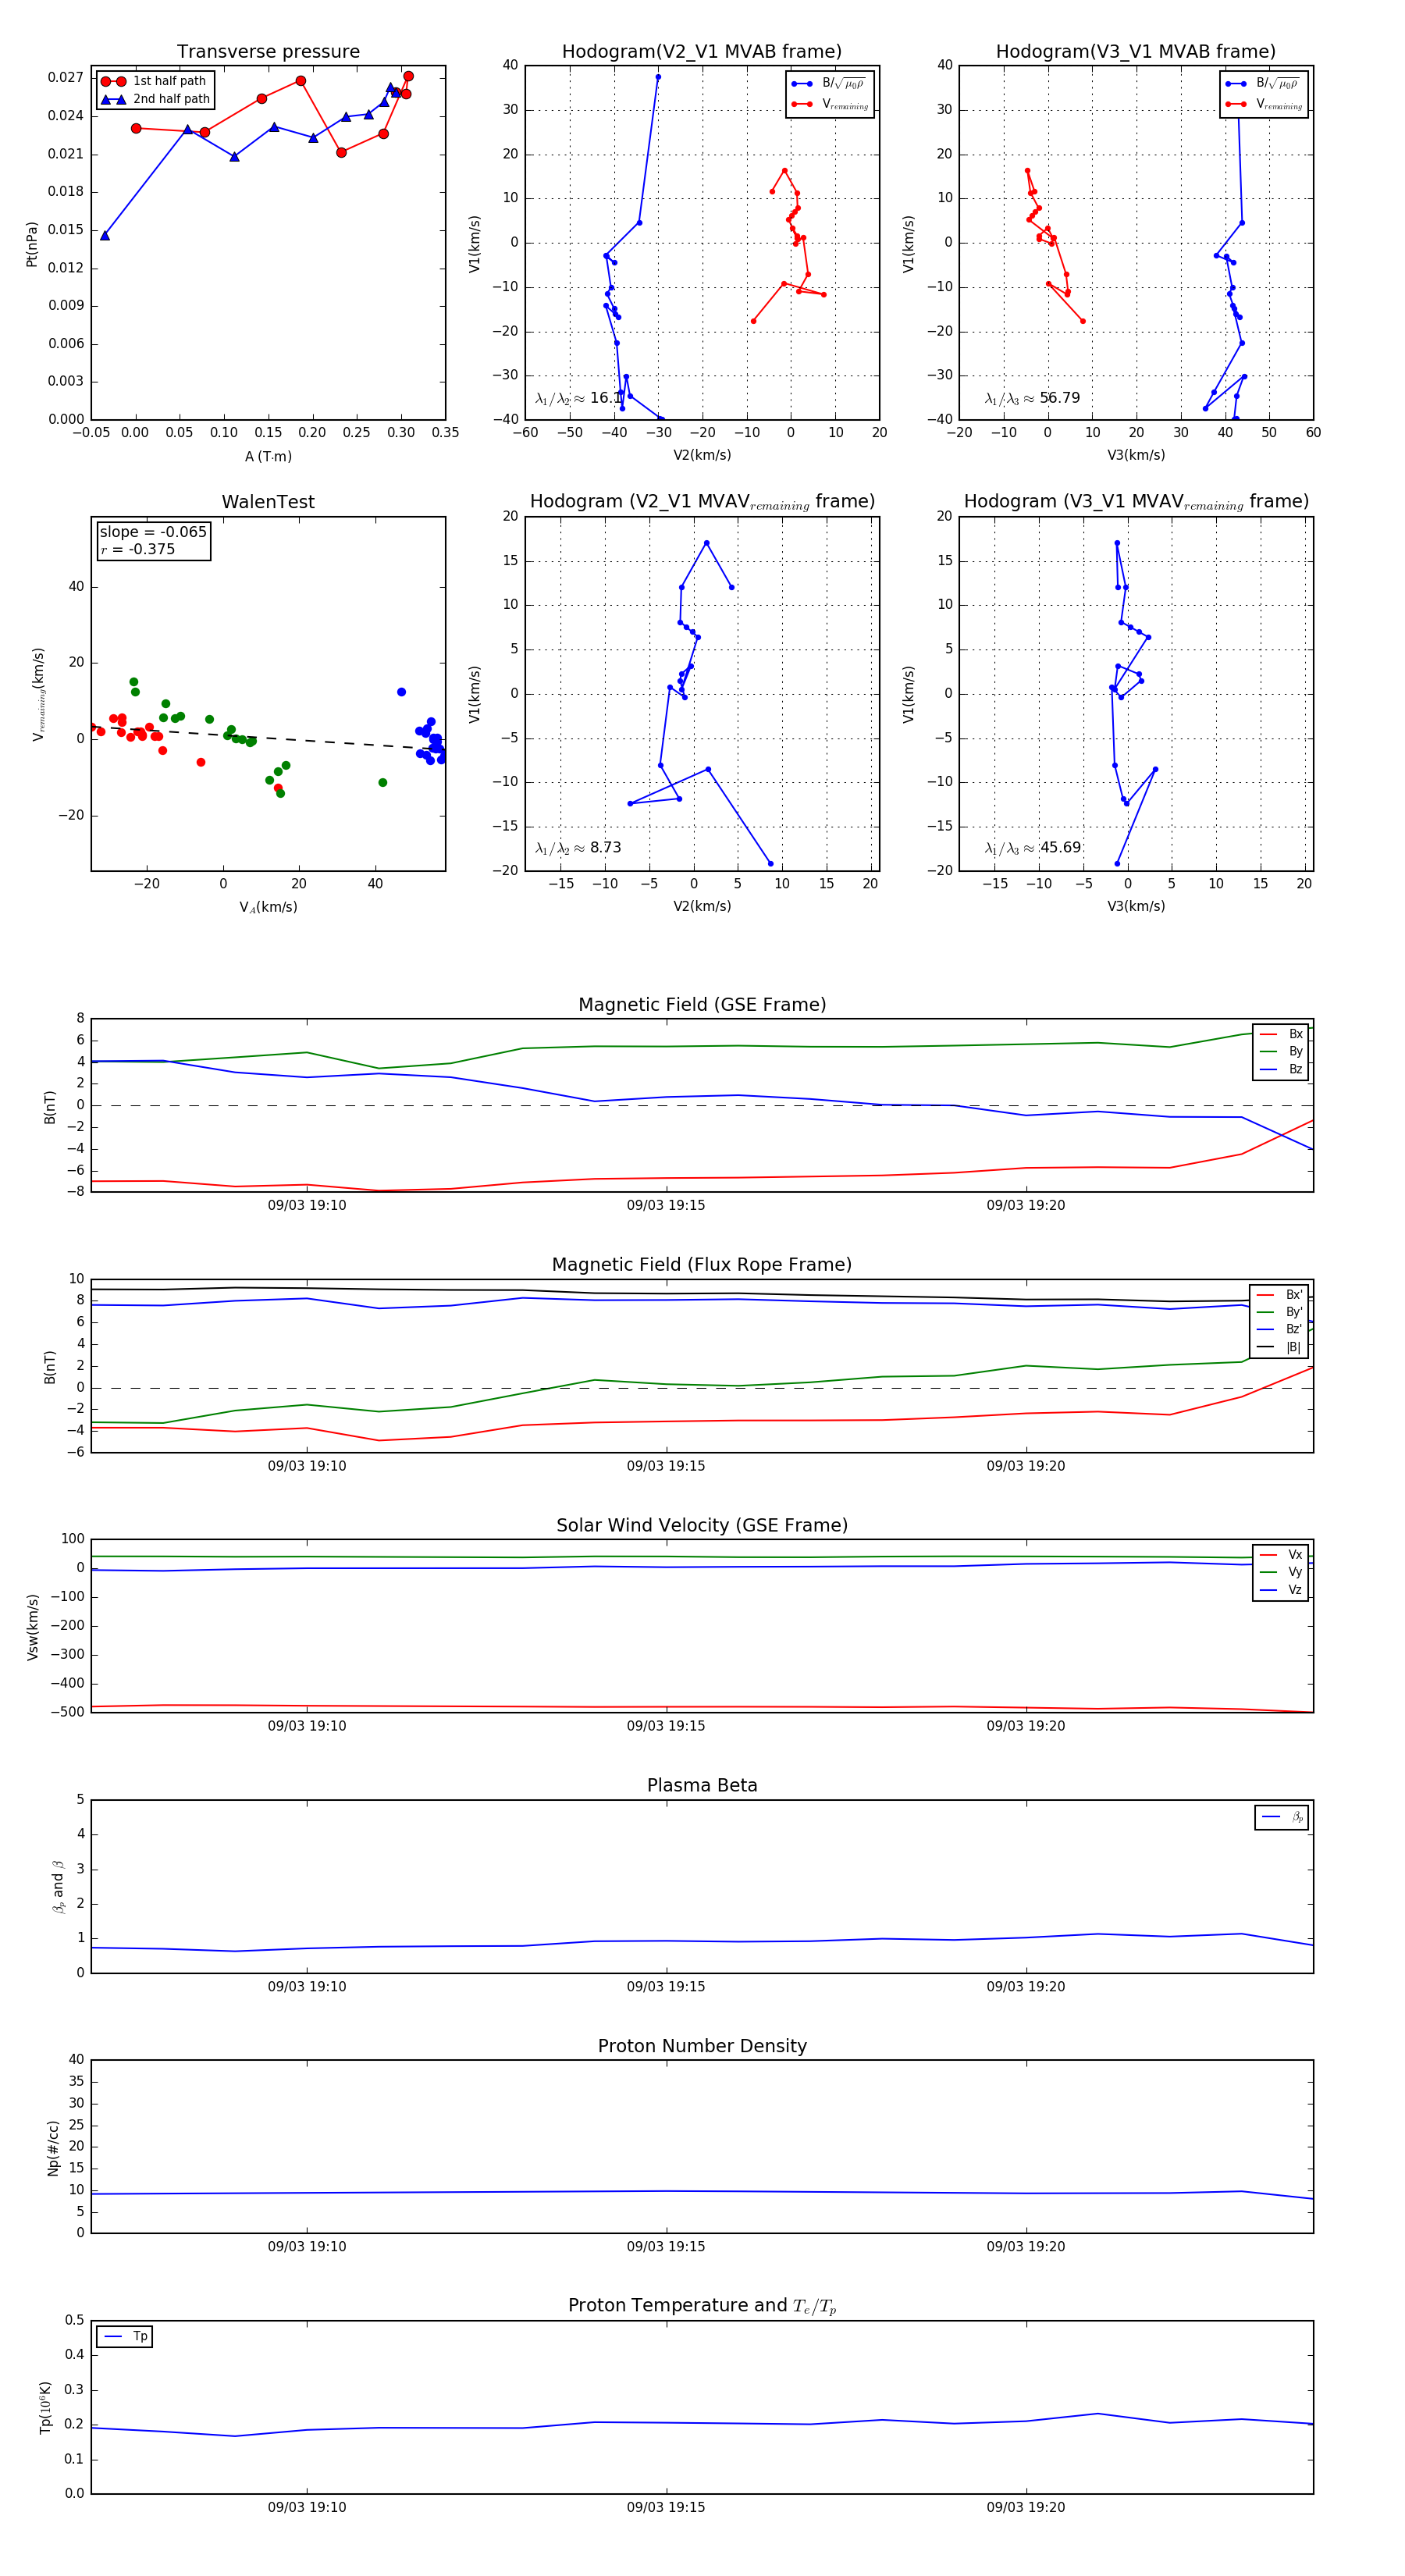Click the 'WalenTest' plot title
This screenshot has height=2576, width=1405.
(x=268, y=502)
